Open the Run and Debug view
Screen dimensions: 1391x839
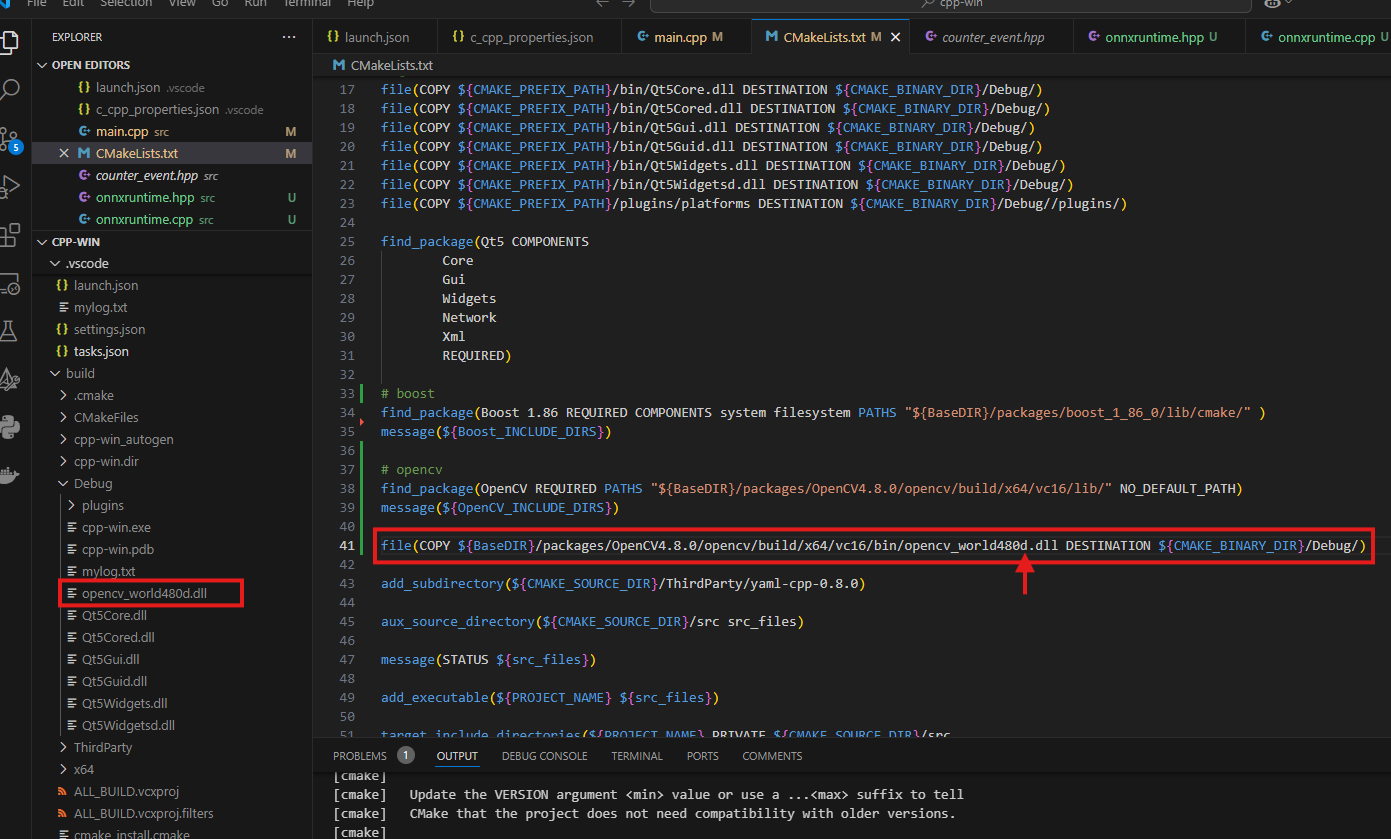click(10, 187)
